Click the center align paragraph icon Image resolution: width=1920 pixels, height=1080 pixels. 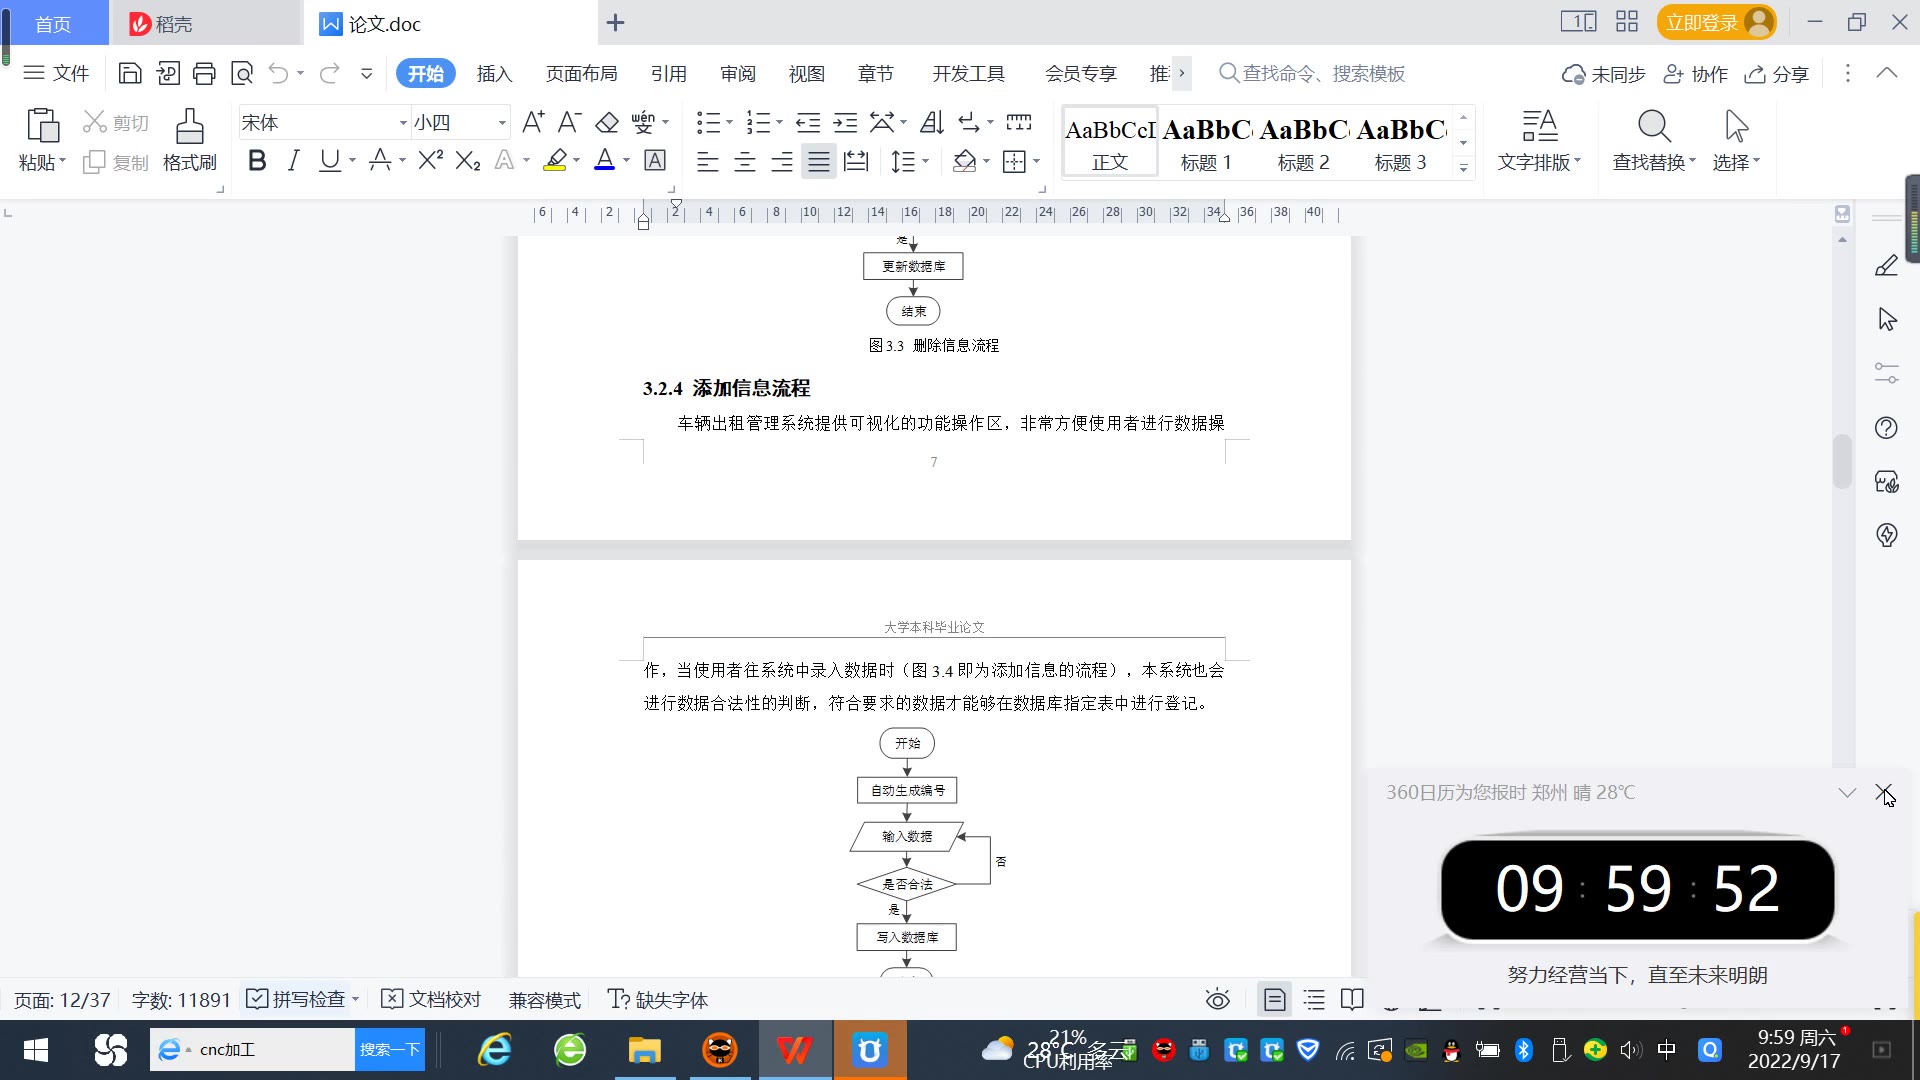(745, 162)
